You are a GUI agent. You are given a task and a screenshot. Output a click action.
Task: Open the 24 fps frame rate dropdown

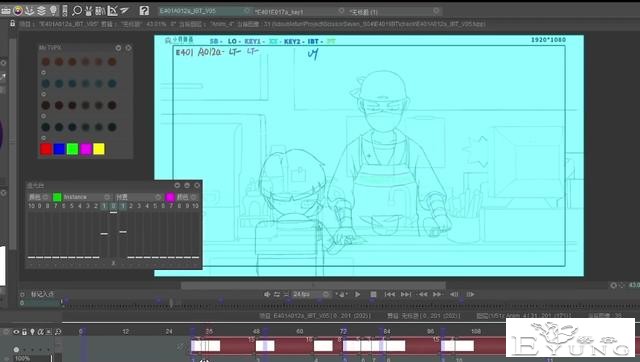pos(311,294)
